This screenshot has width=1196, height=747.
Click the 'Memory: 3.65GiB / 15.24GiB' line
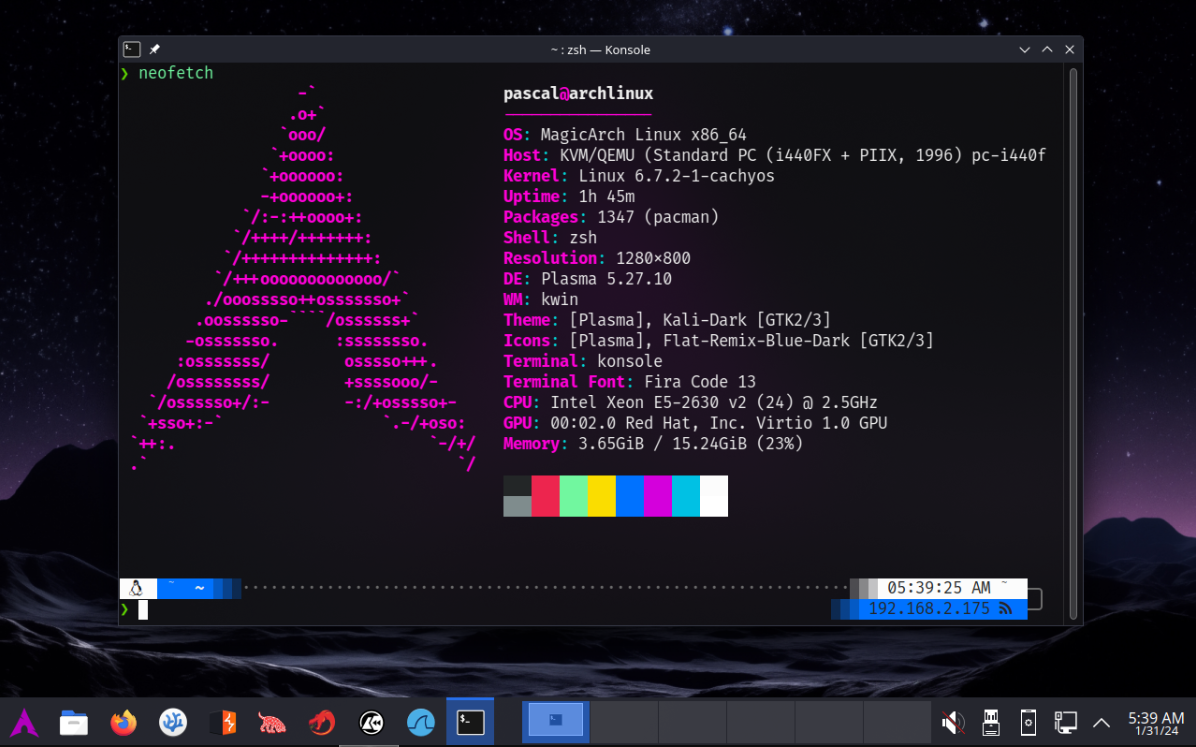click(x=653, y=444)
